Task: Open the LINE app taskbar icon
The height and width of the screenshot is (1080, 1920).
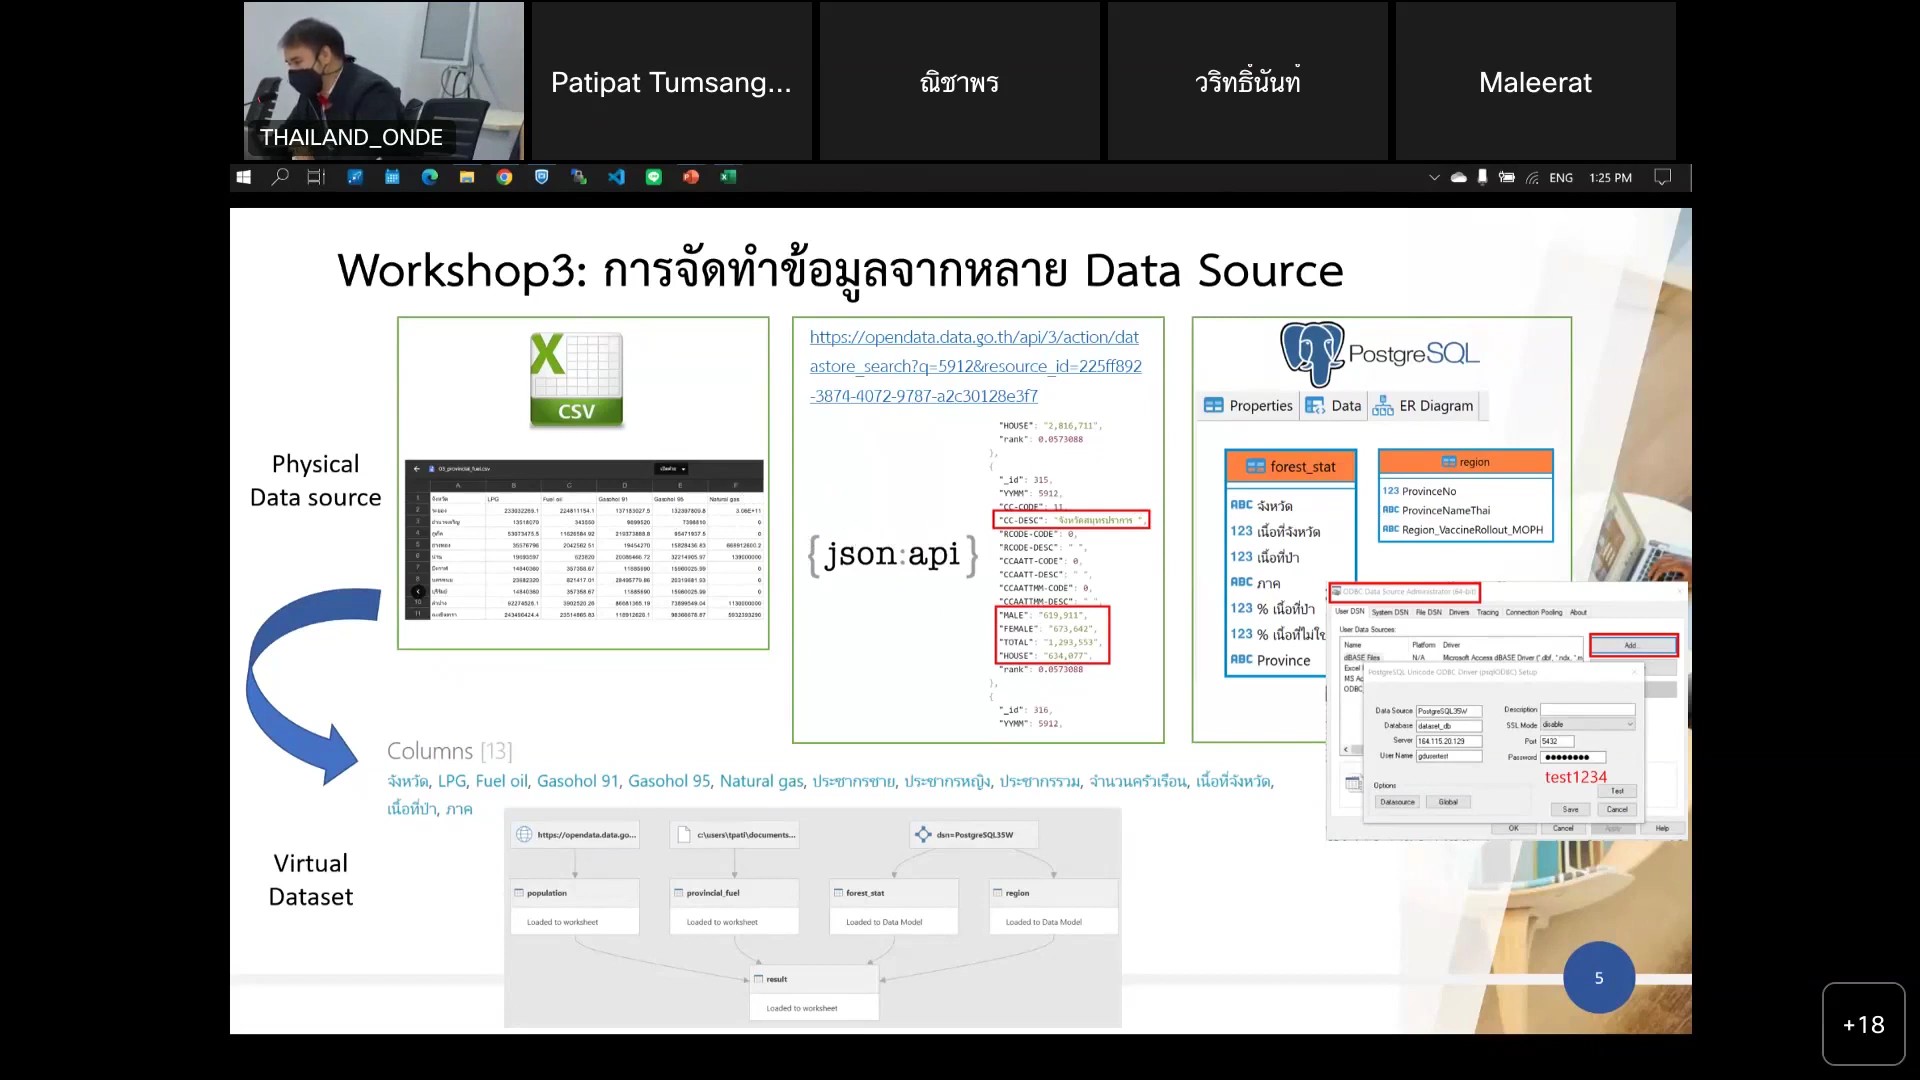Action: [654, 177]
